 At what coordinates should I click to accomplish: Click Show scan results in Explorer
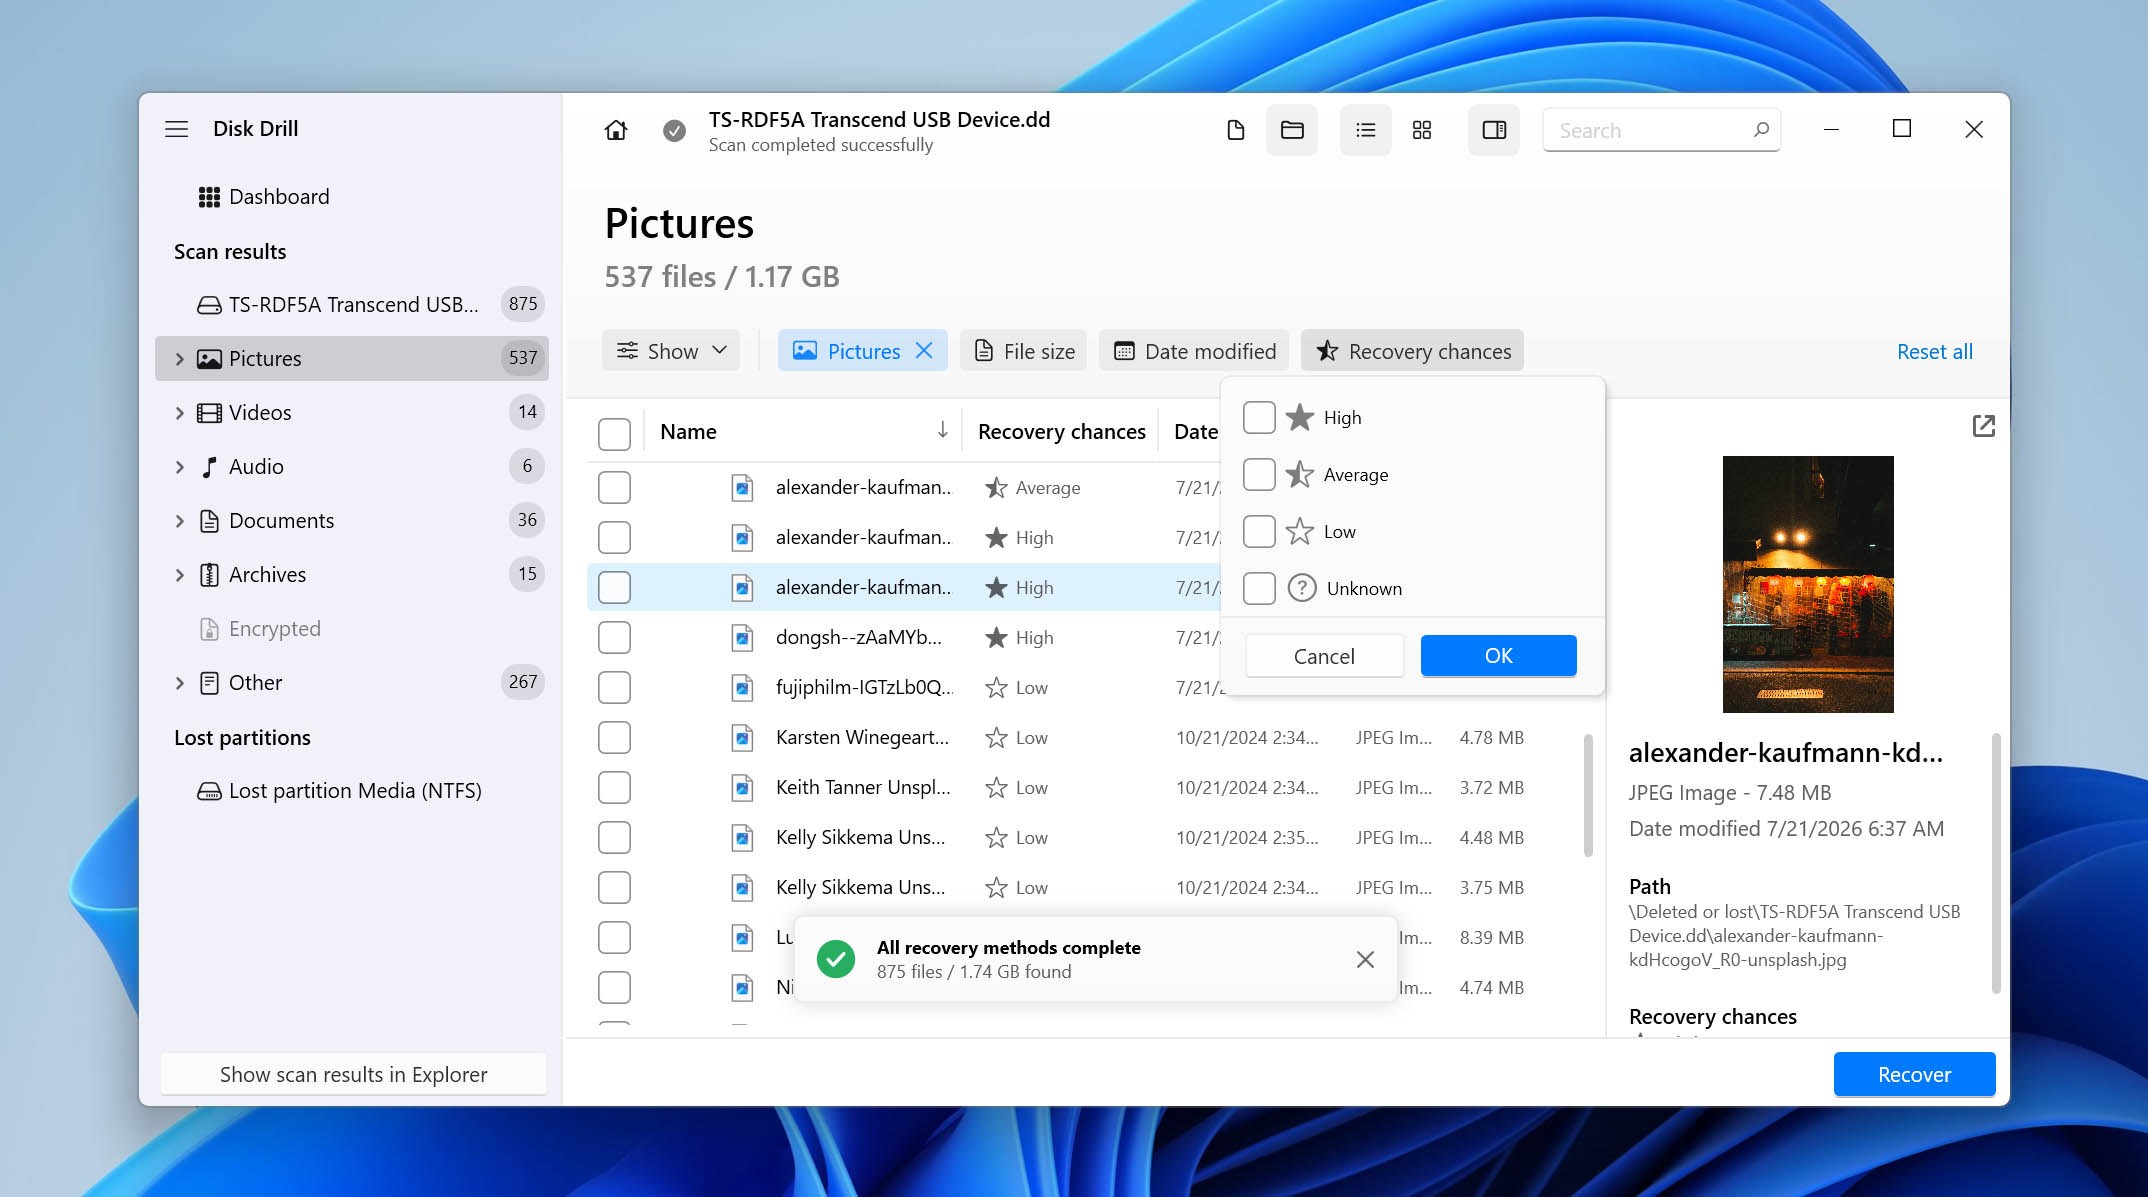point(353,1074)
